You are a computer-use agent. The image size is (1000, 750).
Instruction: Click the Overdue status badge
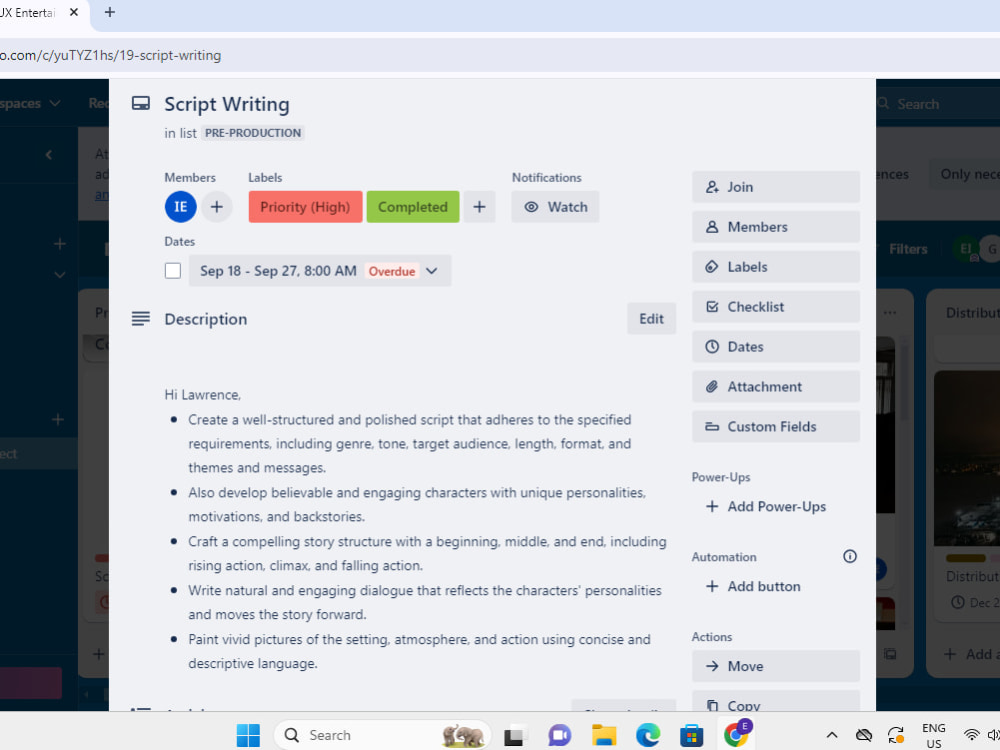(x=392, y=271)
